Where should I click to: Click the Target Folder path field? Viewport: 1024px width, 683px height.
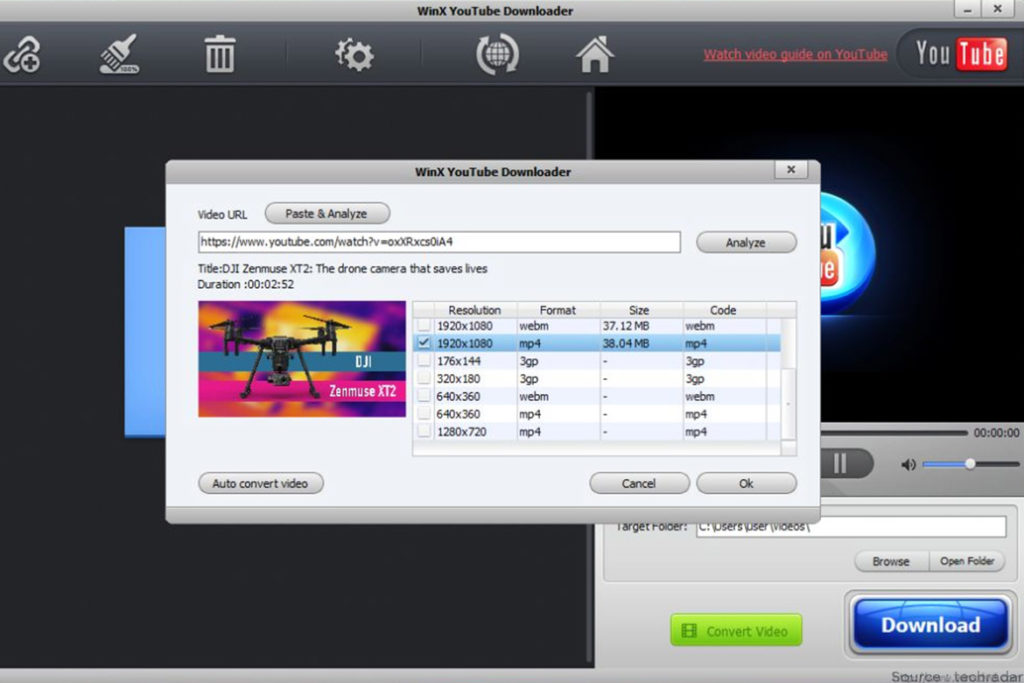pos(851,526)
